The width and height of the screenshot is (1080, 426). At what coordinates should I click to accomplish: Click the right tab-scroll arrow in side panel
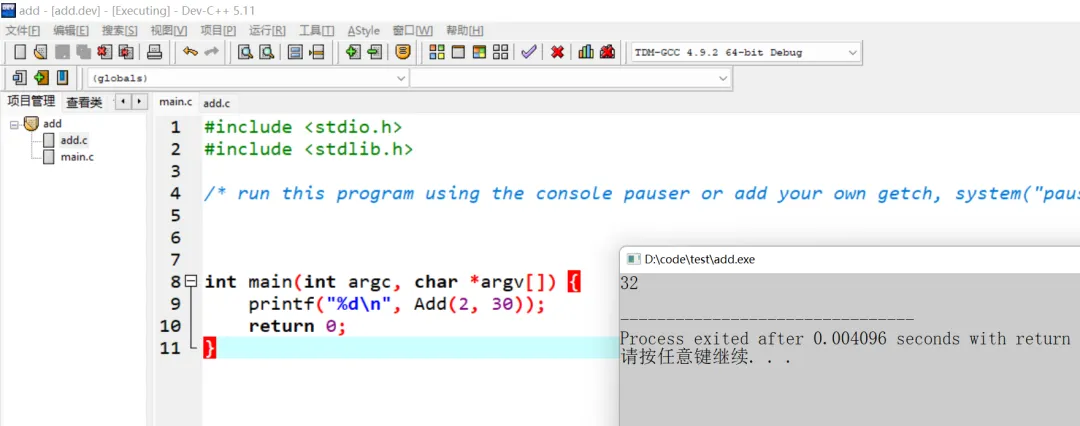(x=139, y=101)
